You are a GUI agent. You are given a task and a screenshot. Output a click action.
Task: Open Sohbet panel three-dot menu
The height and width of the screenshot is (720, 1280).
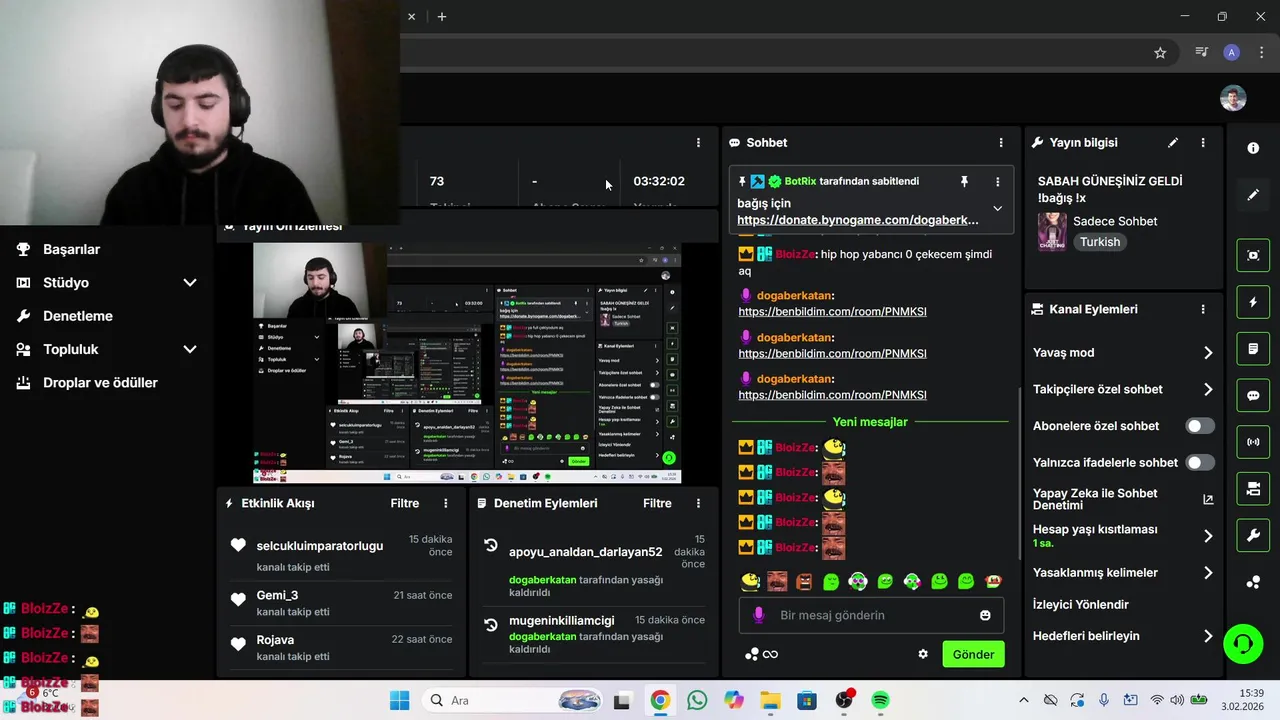[1001, 143]
